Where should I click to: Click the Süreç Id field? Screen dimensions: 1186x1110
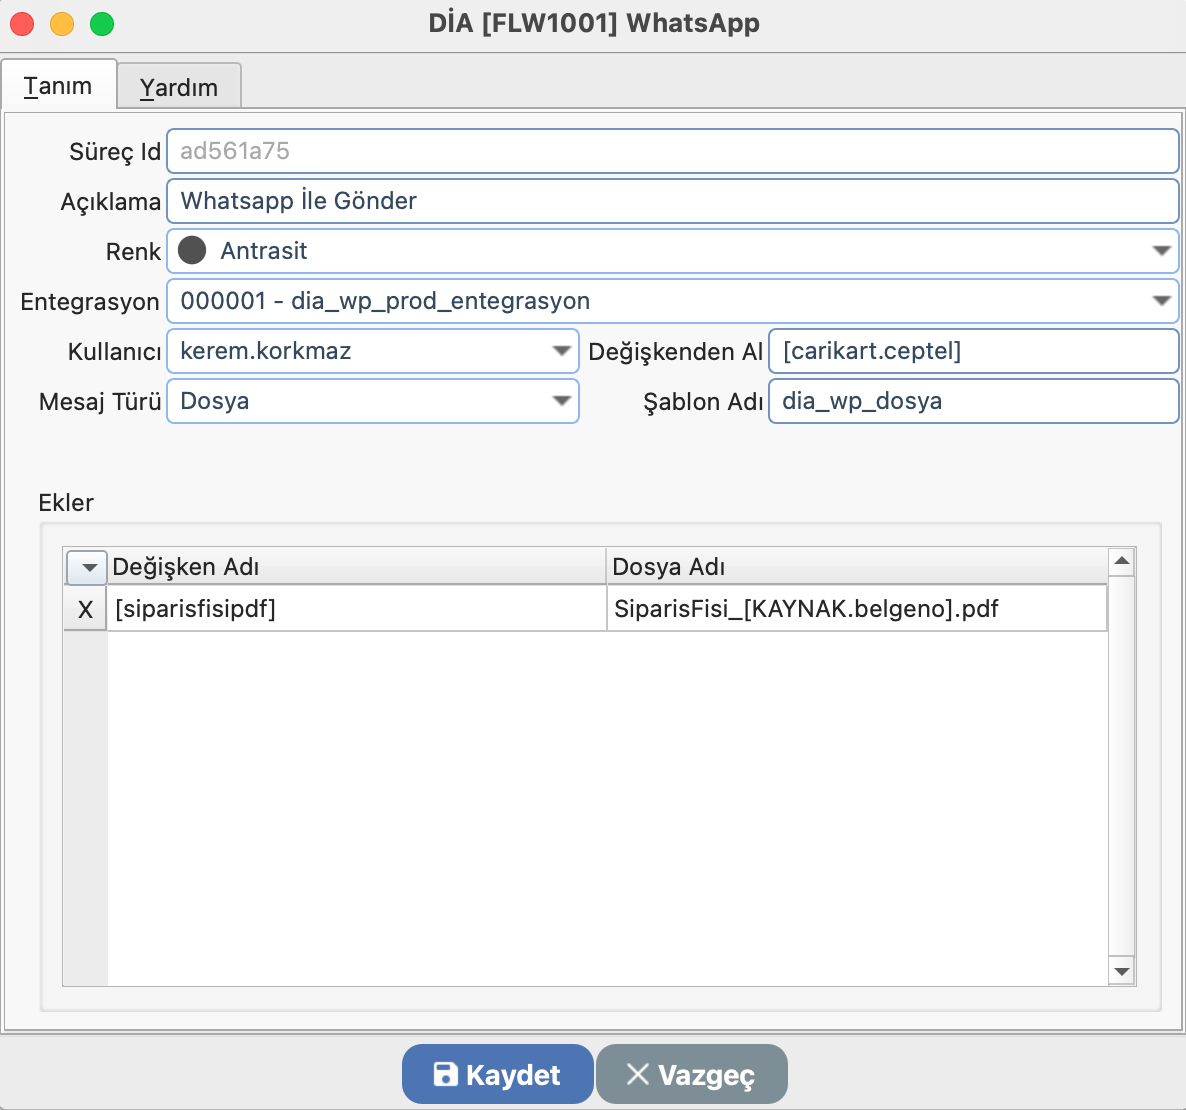pyautogui.click(x=672, y=151)
